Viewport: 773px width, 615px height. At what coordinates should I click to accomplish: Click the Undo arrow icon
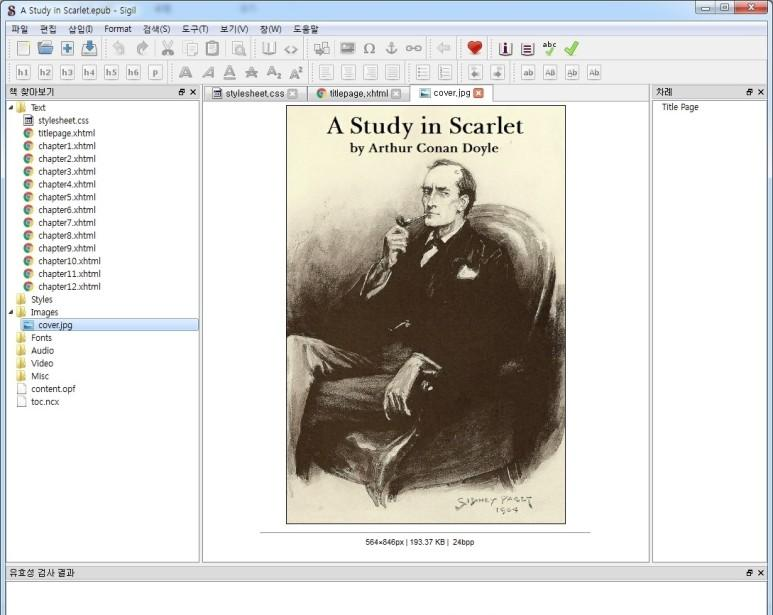pos(118,48)
